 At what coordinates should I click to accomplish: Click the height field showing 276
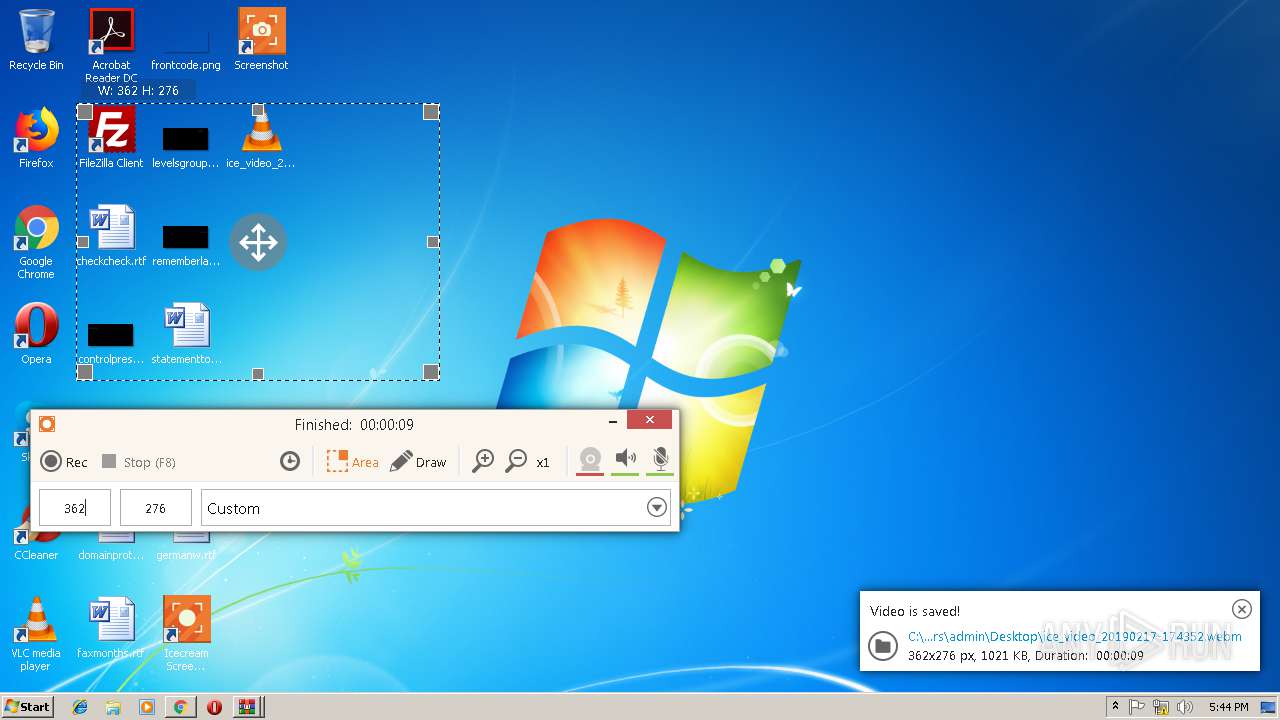tap(156, 508)
